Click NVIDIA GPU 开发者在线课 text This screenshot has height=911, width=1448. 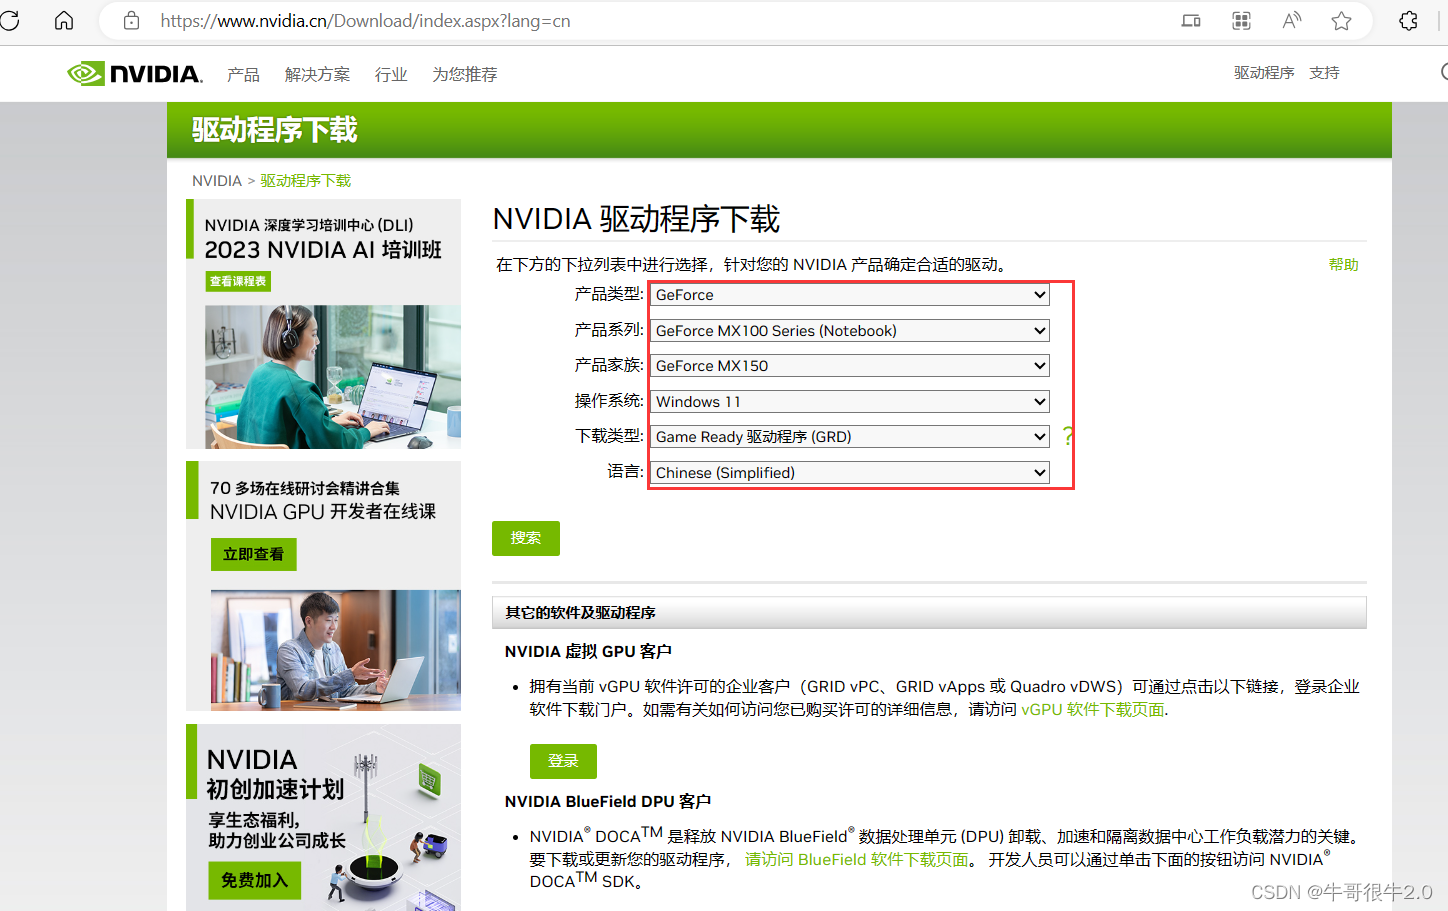(323, 512)
